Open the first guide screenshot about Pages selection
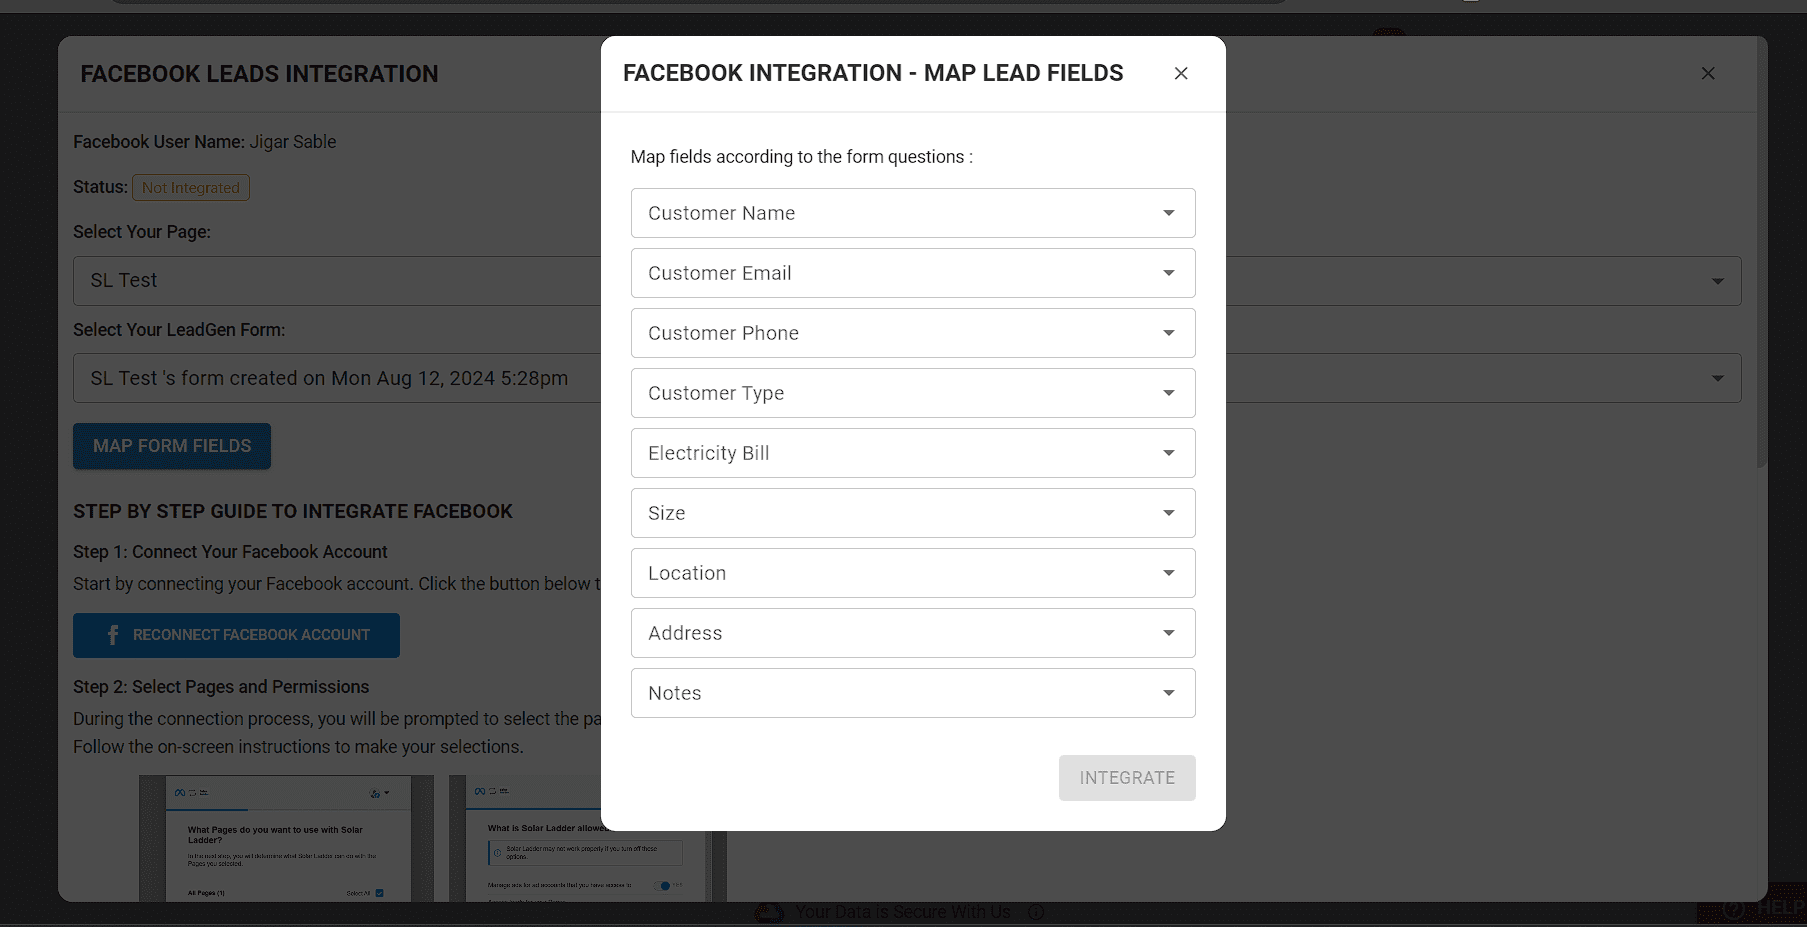This screenshot has height=927, width=1807. (286, 838)
